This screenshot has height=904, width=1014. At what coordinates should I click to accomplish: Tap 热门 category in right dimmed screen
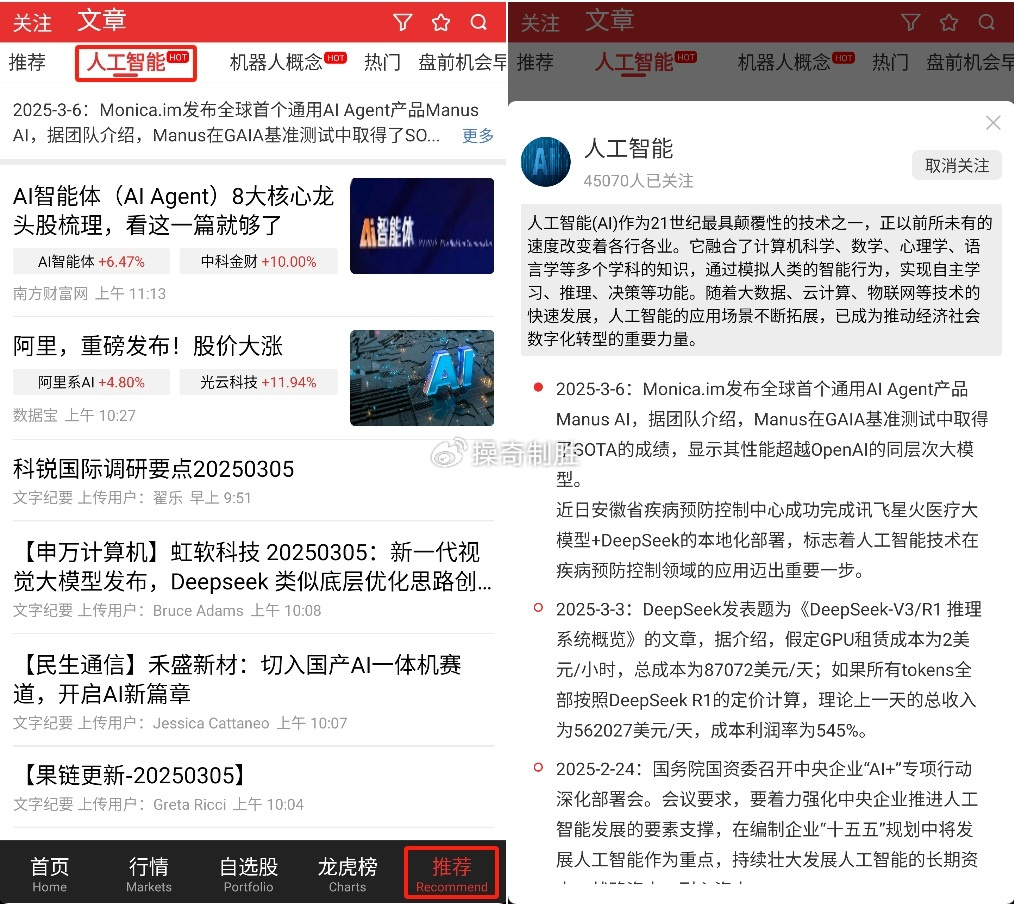coord(890,62)
